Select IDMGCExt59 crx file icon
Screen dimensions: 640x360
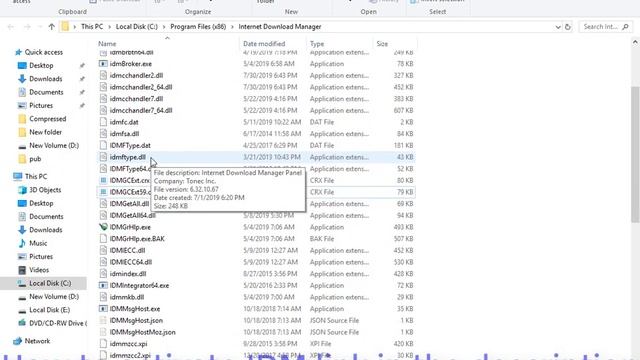coord(103,192)
